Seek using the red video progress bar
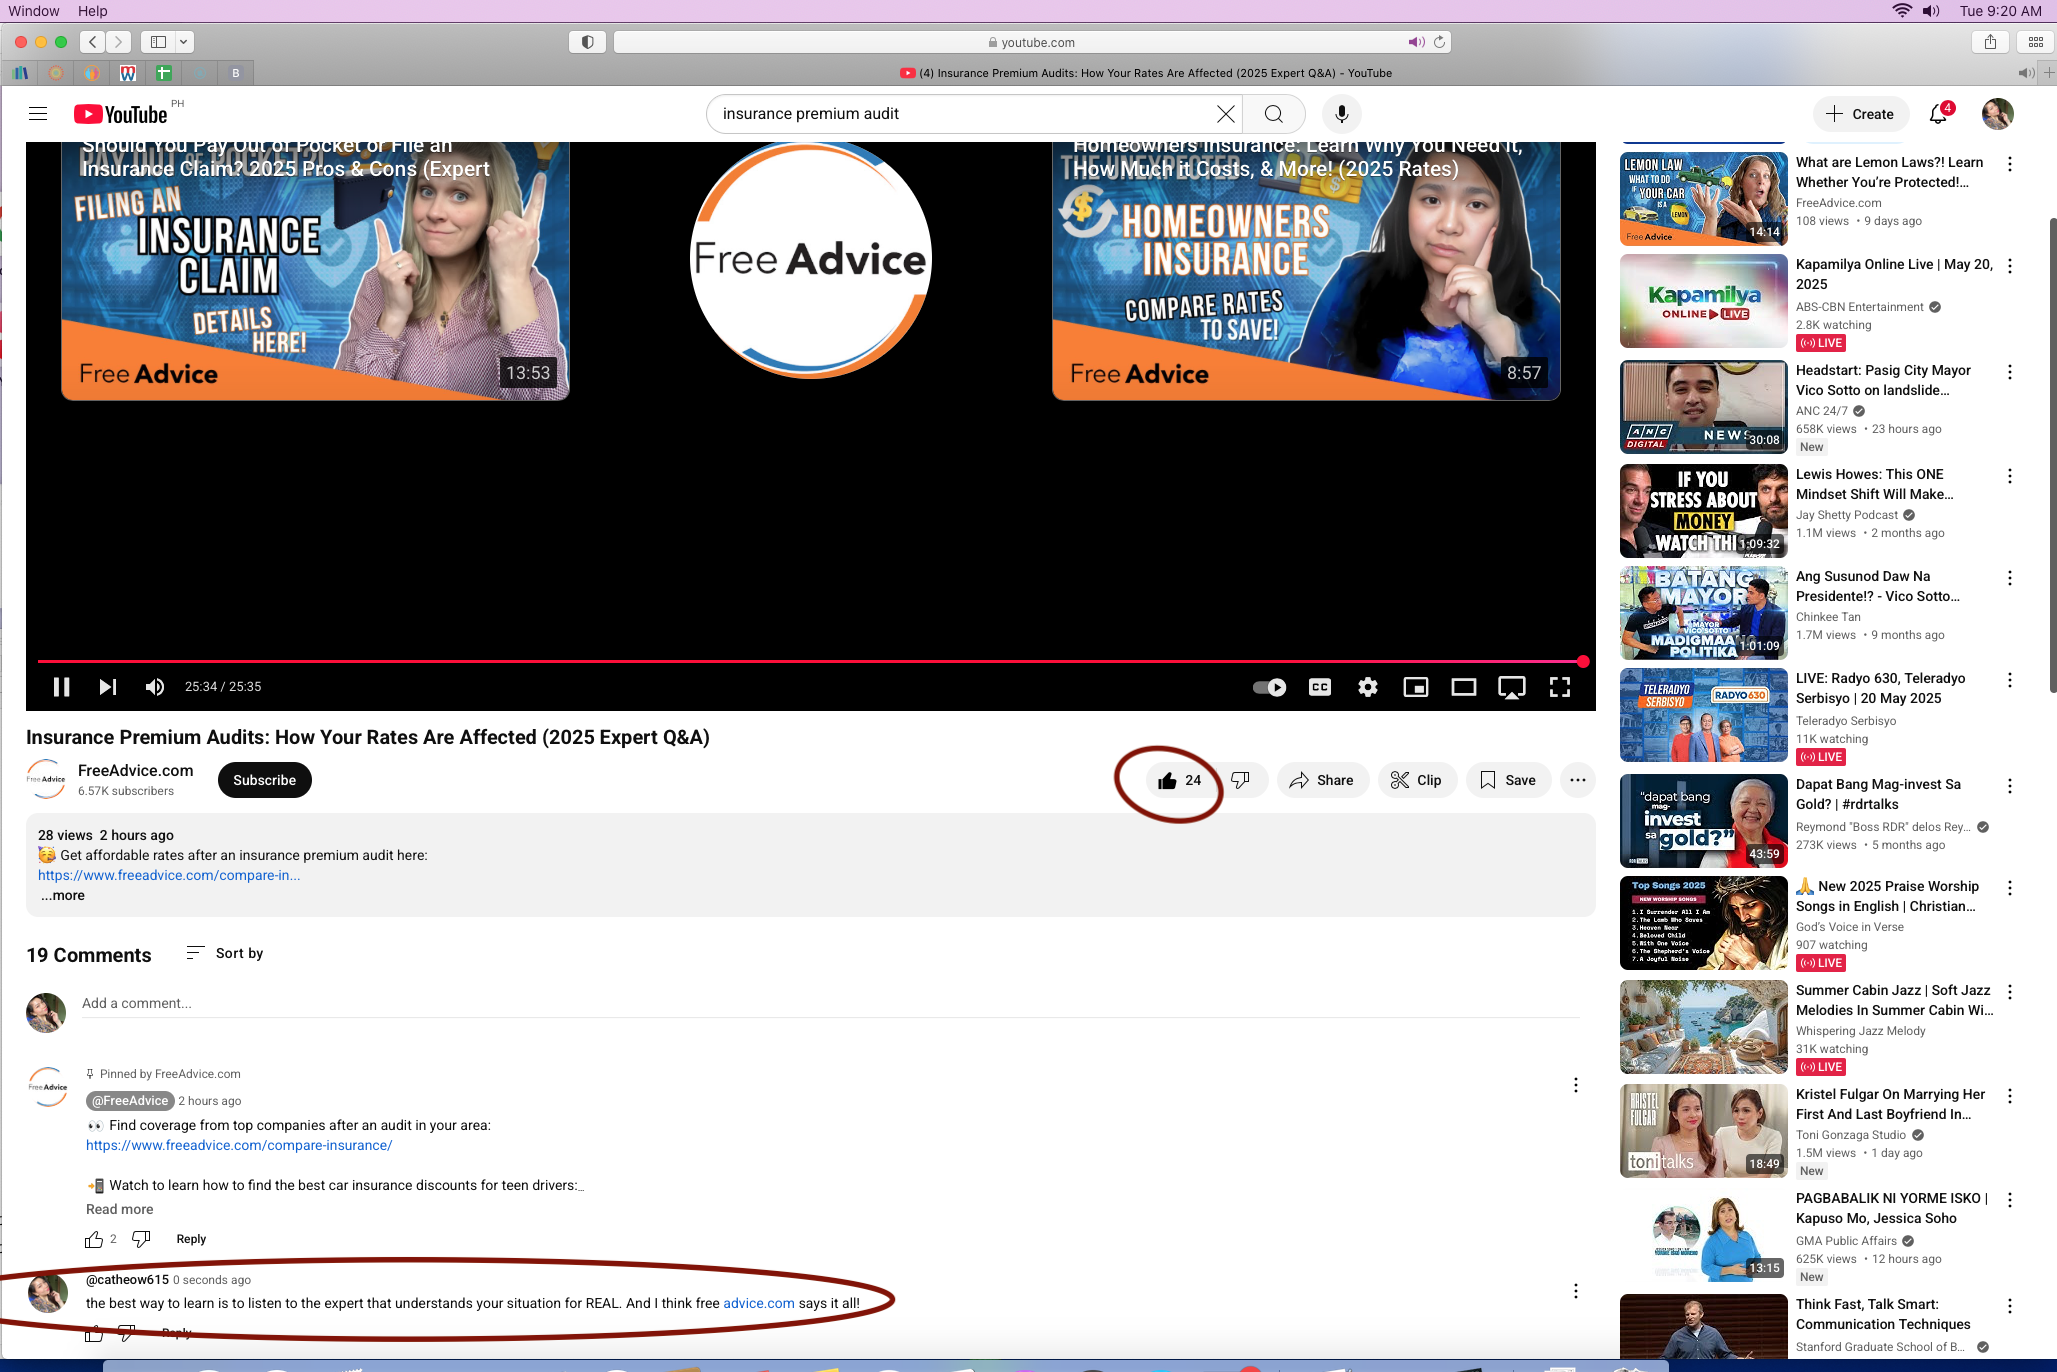Screen dimensions: 2057x1372 (810, 661)
